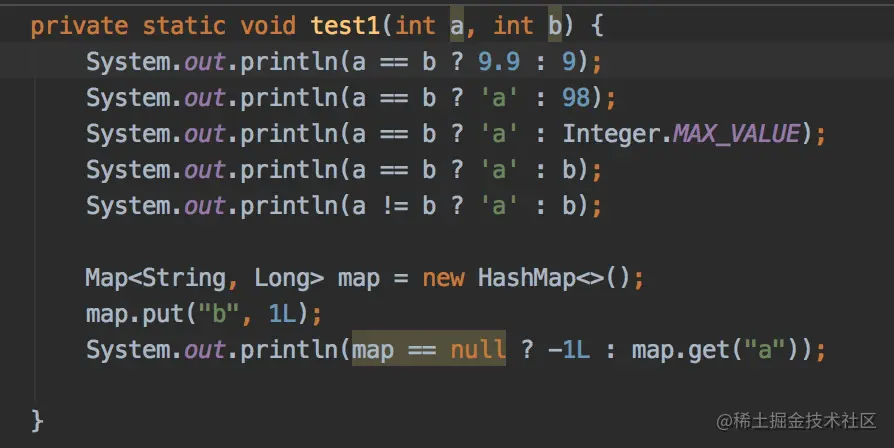The width and height of the screenshot is (894, 448).
Task: Click the highlighted parameter b in signature
Action: [x=555, y=26]
